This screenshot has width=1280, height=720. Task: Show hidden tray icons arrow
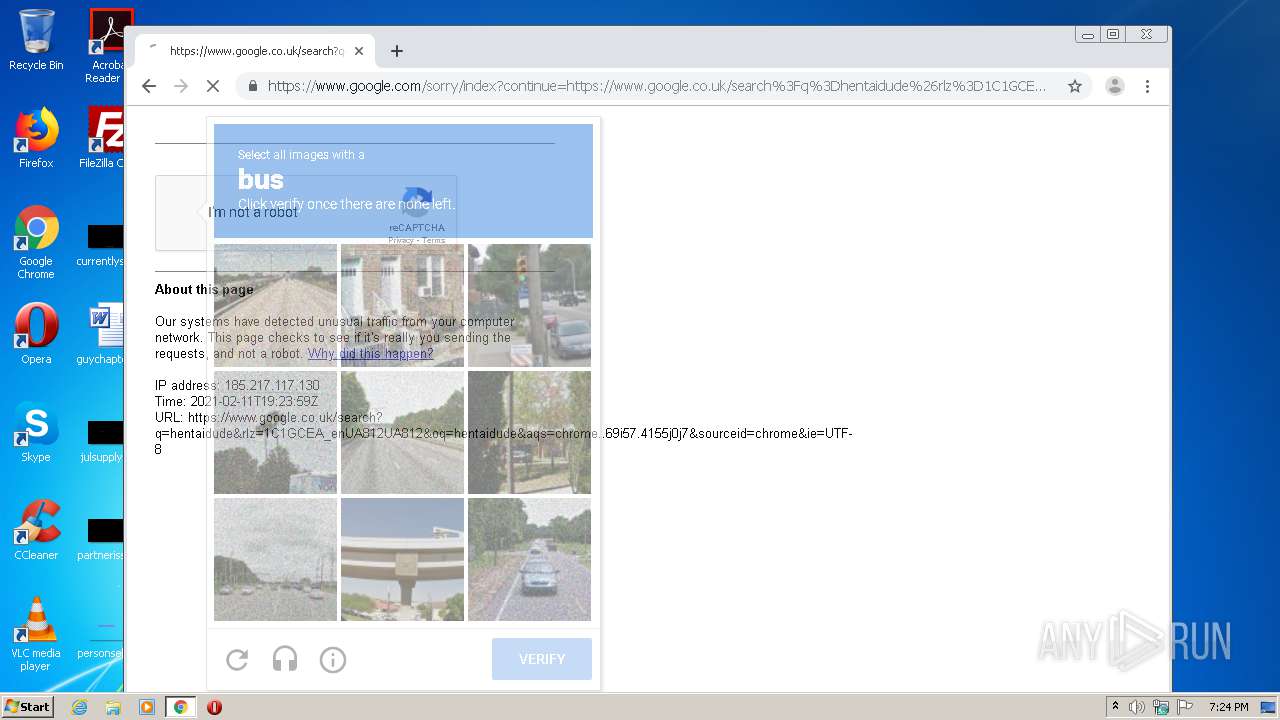1115,707
